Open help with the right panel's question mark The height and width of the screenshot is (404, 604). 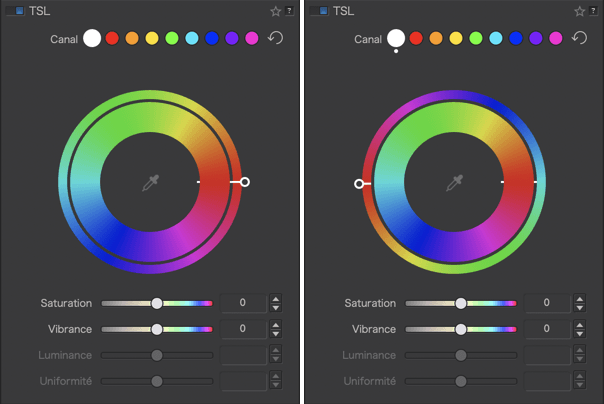pos(594,11)
